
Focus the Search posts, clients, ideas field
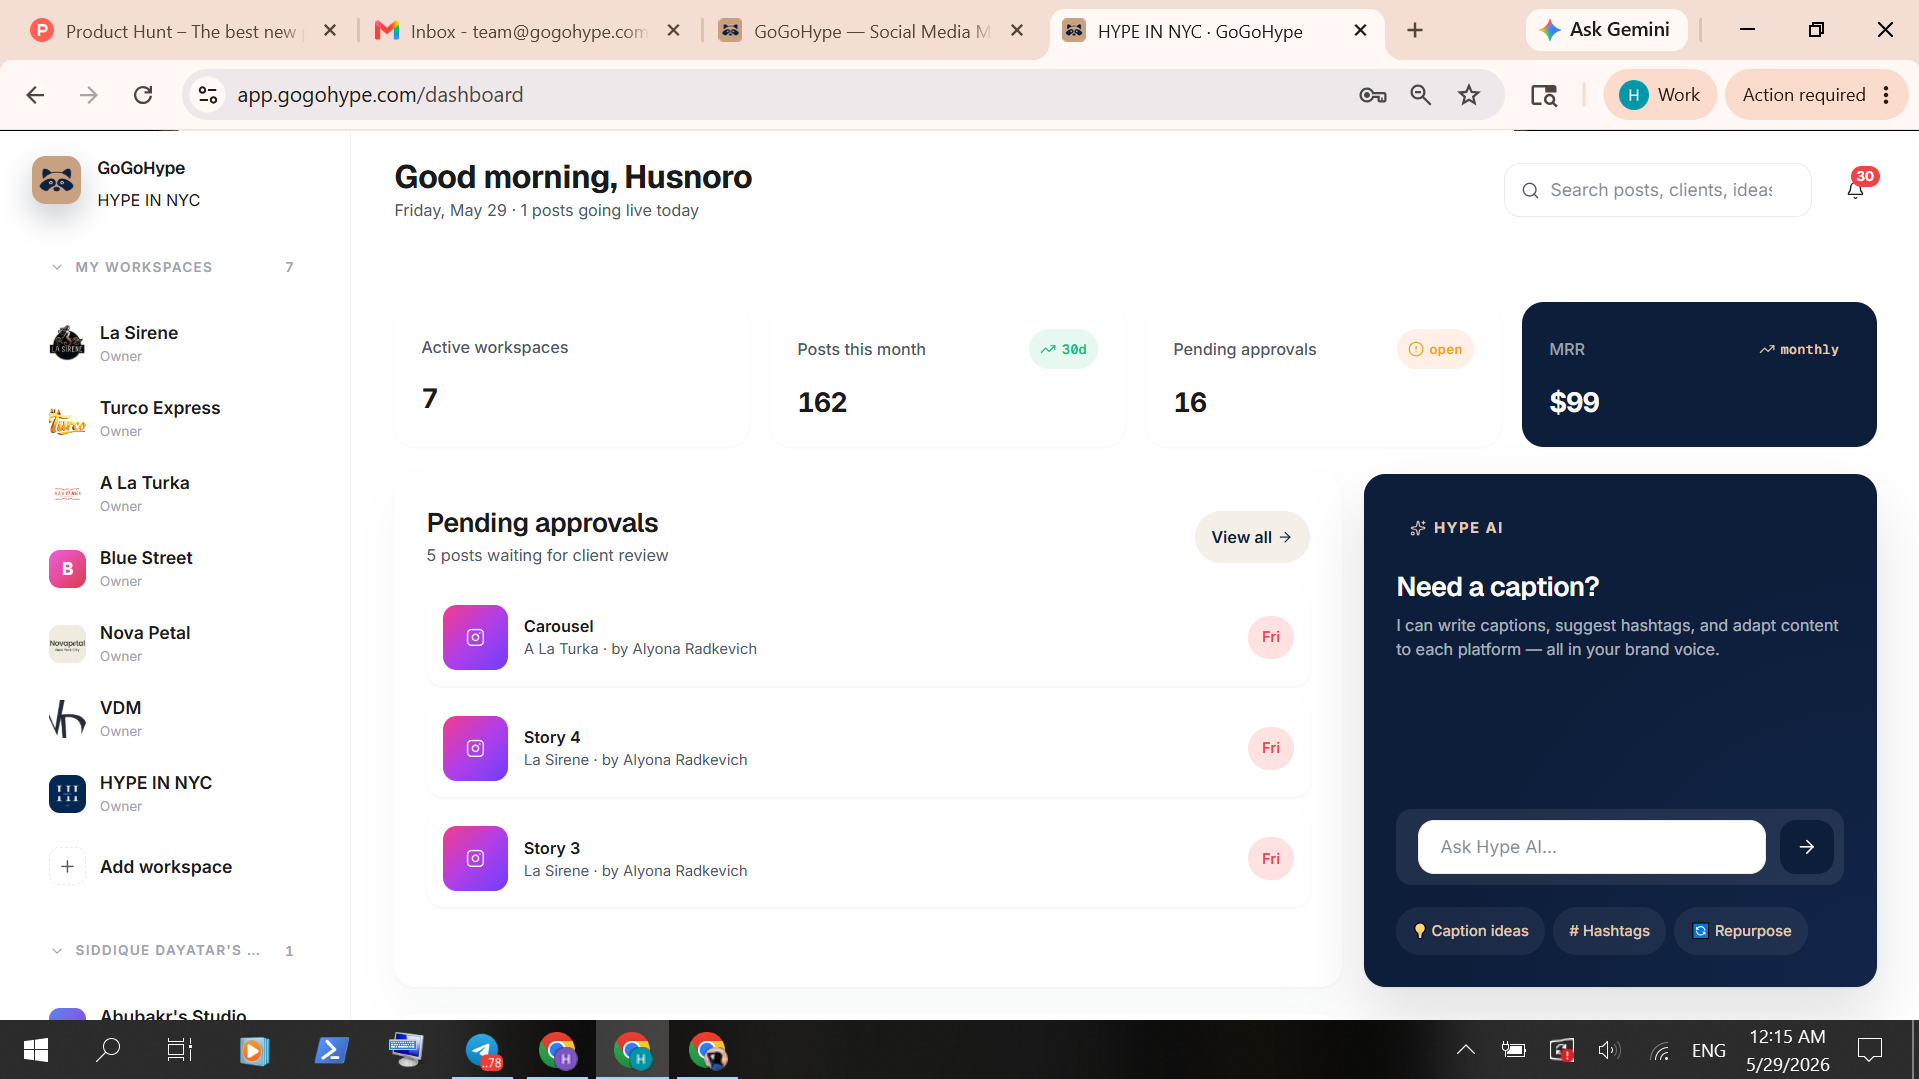(1657, 190)
